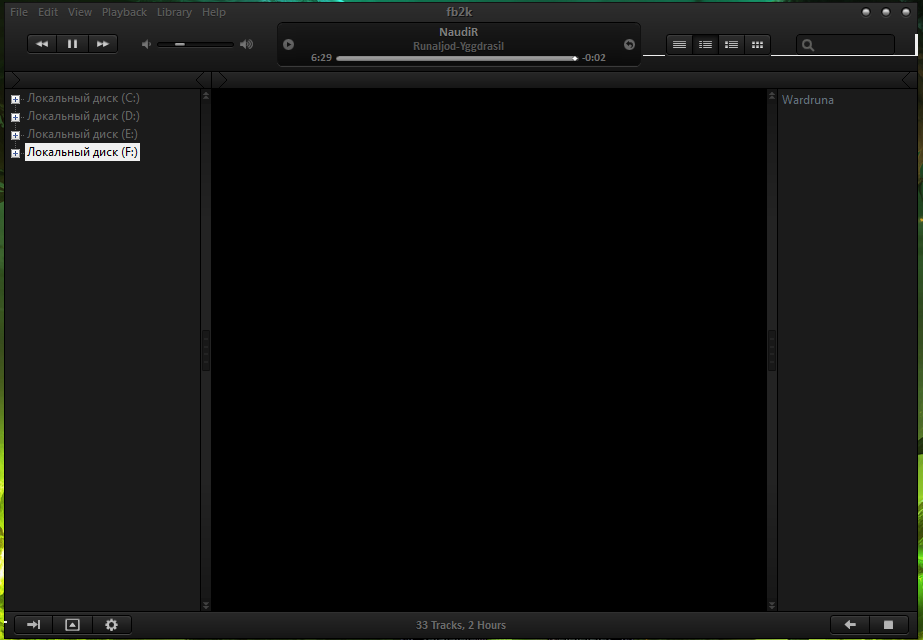Pause the current track
Image resolution: width=923 pixels, height=640 pixels.
tap(72, 44)
